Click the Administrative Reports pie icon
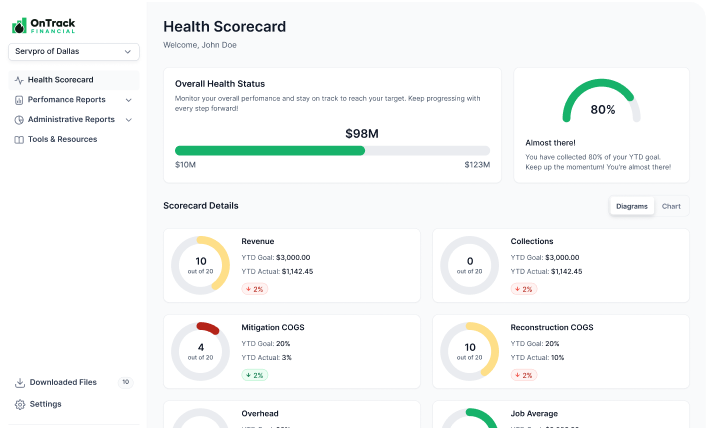 pos(19,120)
